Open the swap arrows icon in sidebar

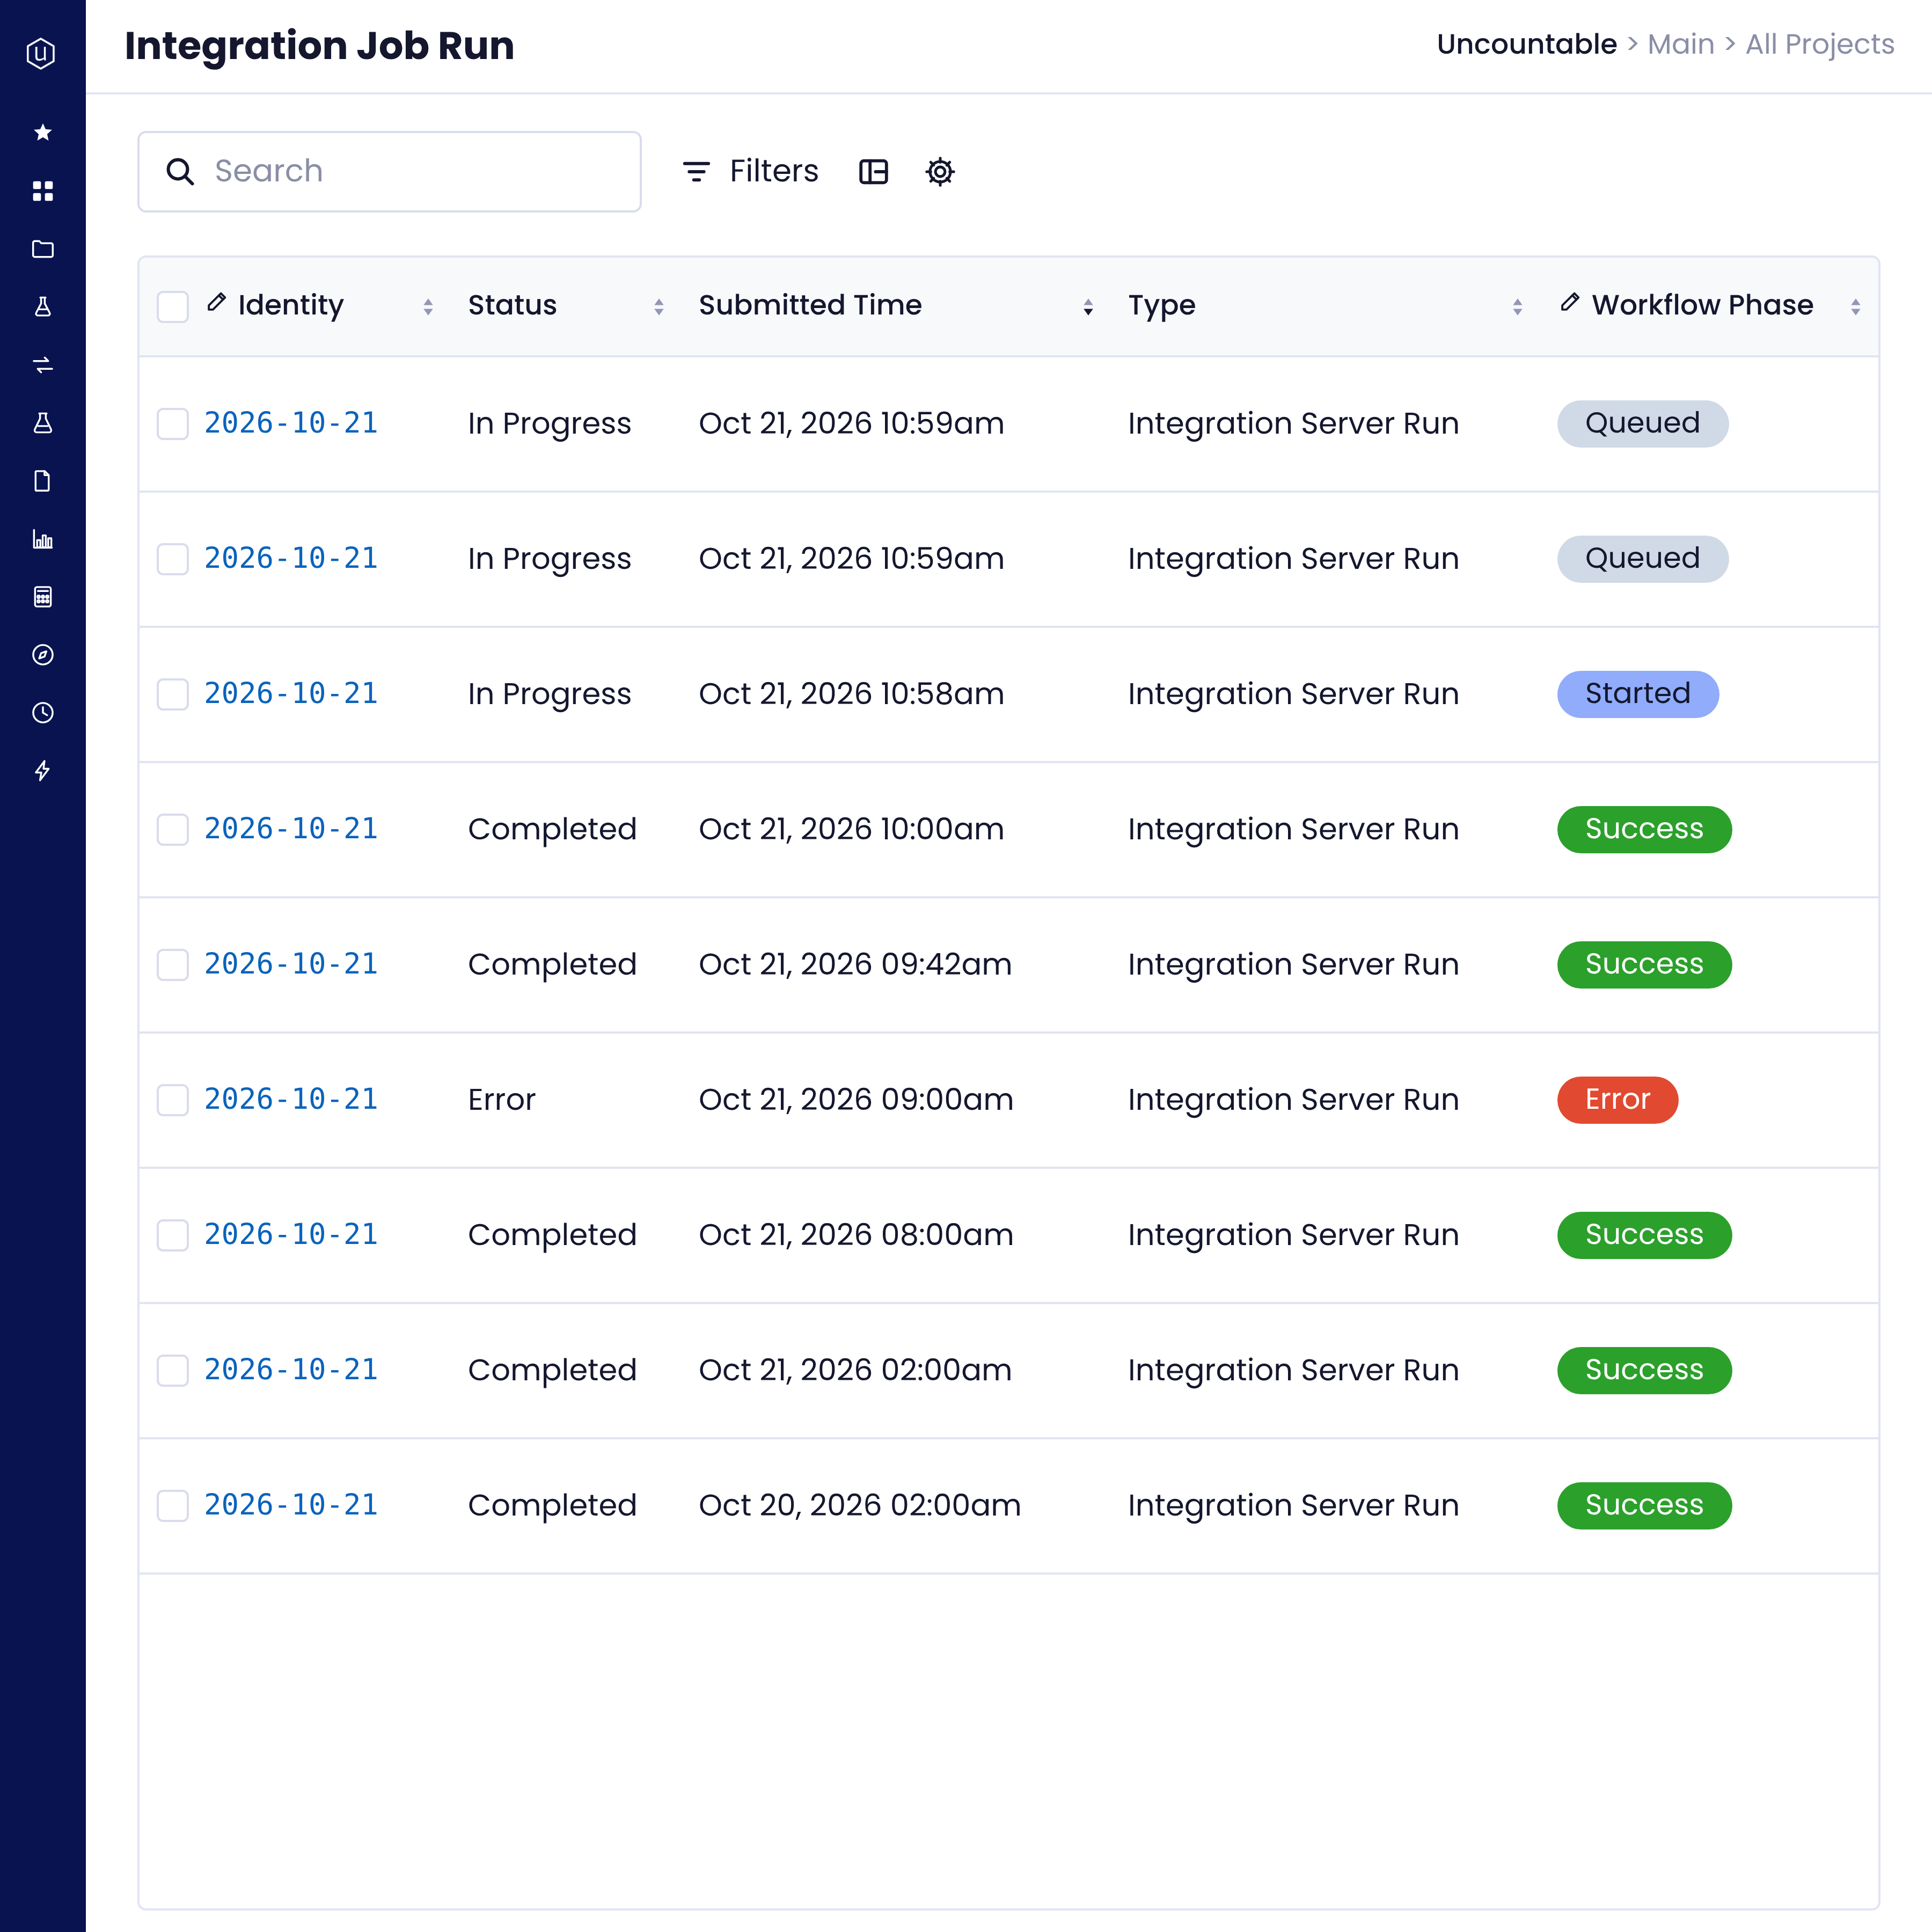pos(42,365)
